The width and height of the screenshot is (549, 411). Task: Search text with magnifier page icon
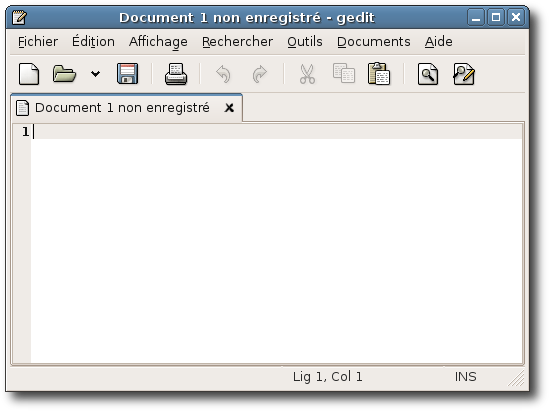click(428, 74)
